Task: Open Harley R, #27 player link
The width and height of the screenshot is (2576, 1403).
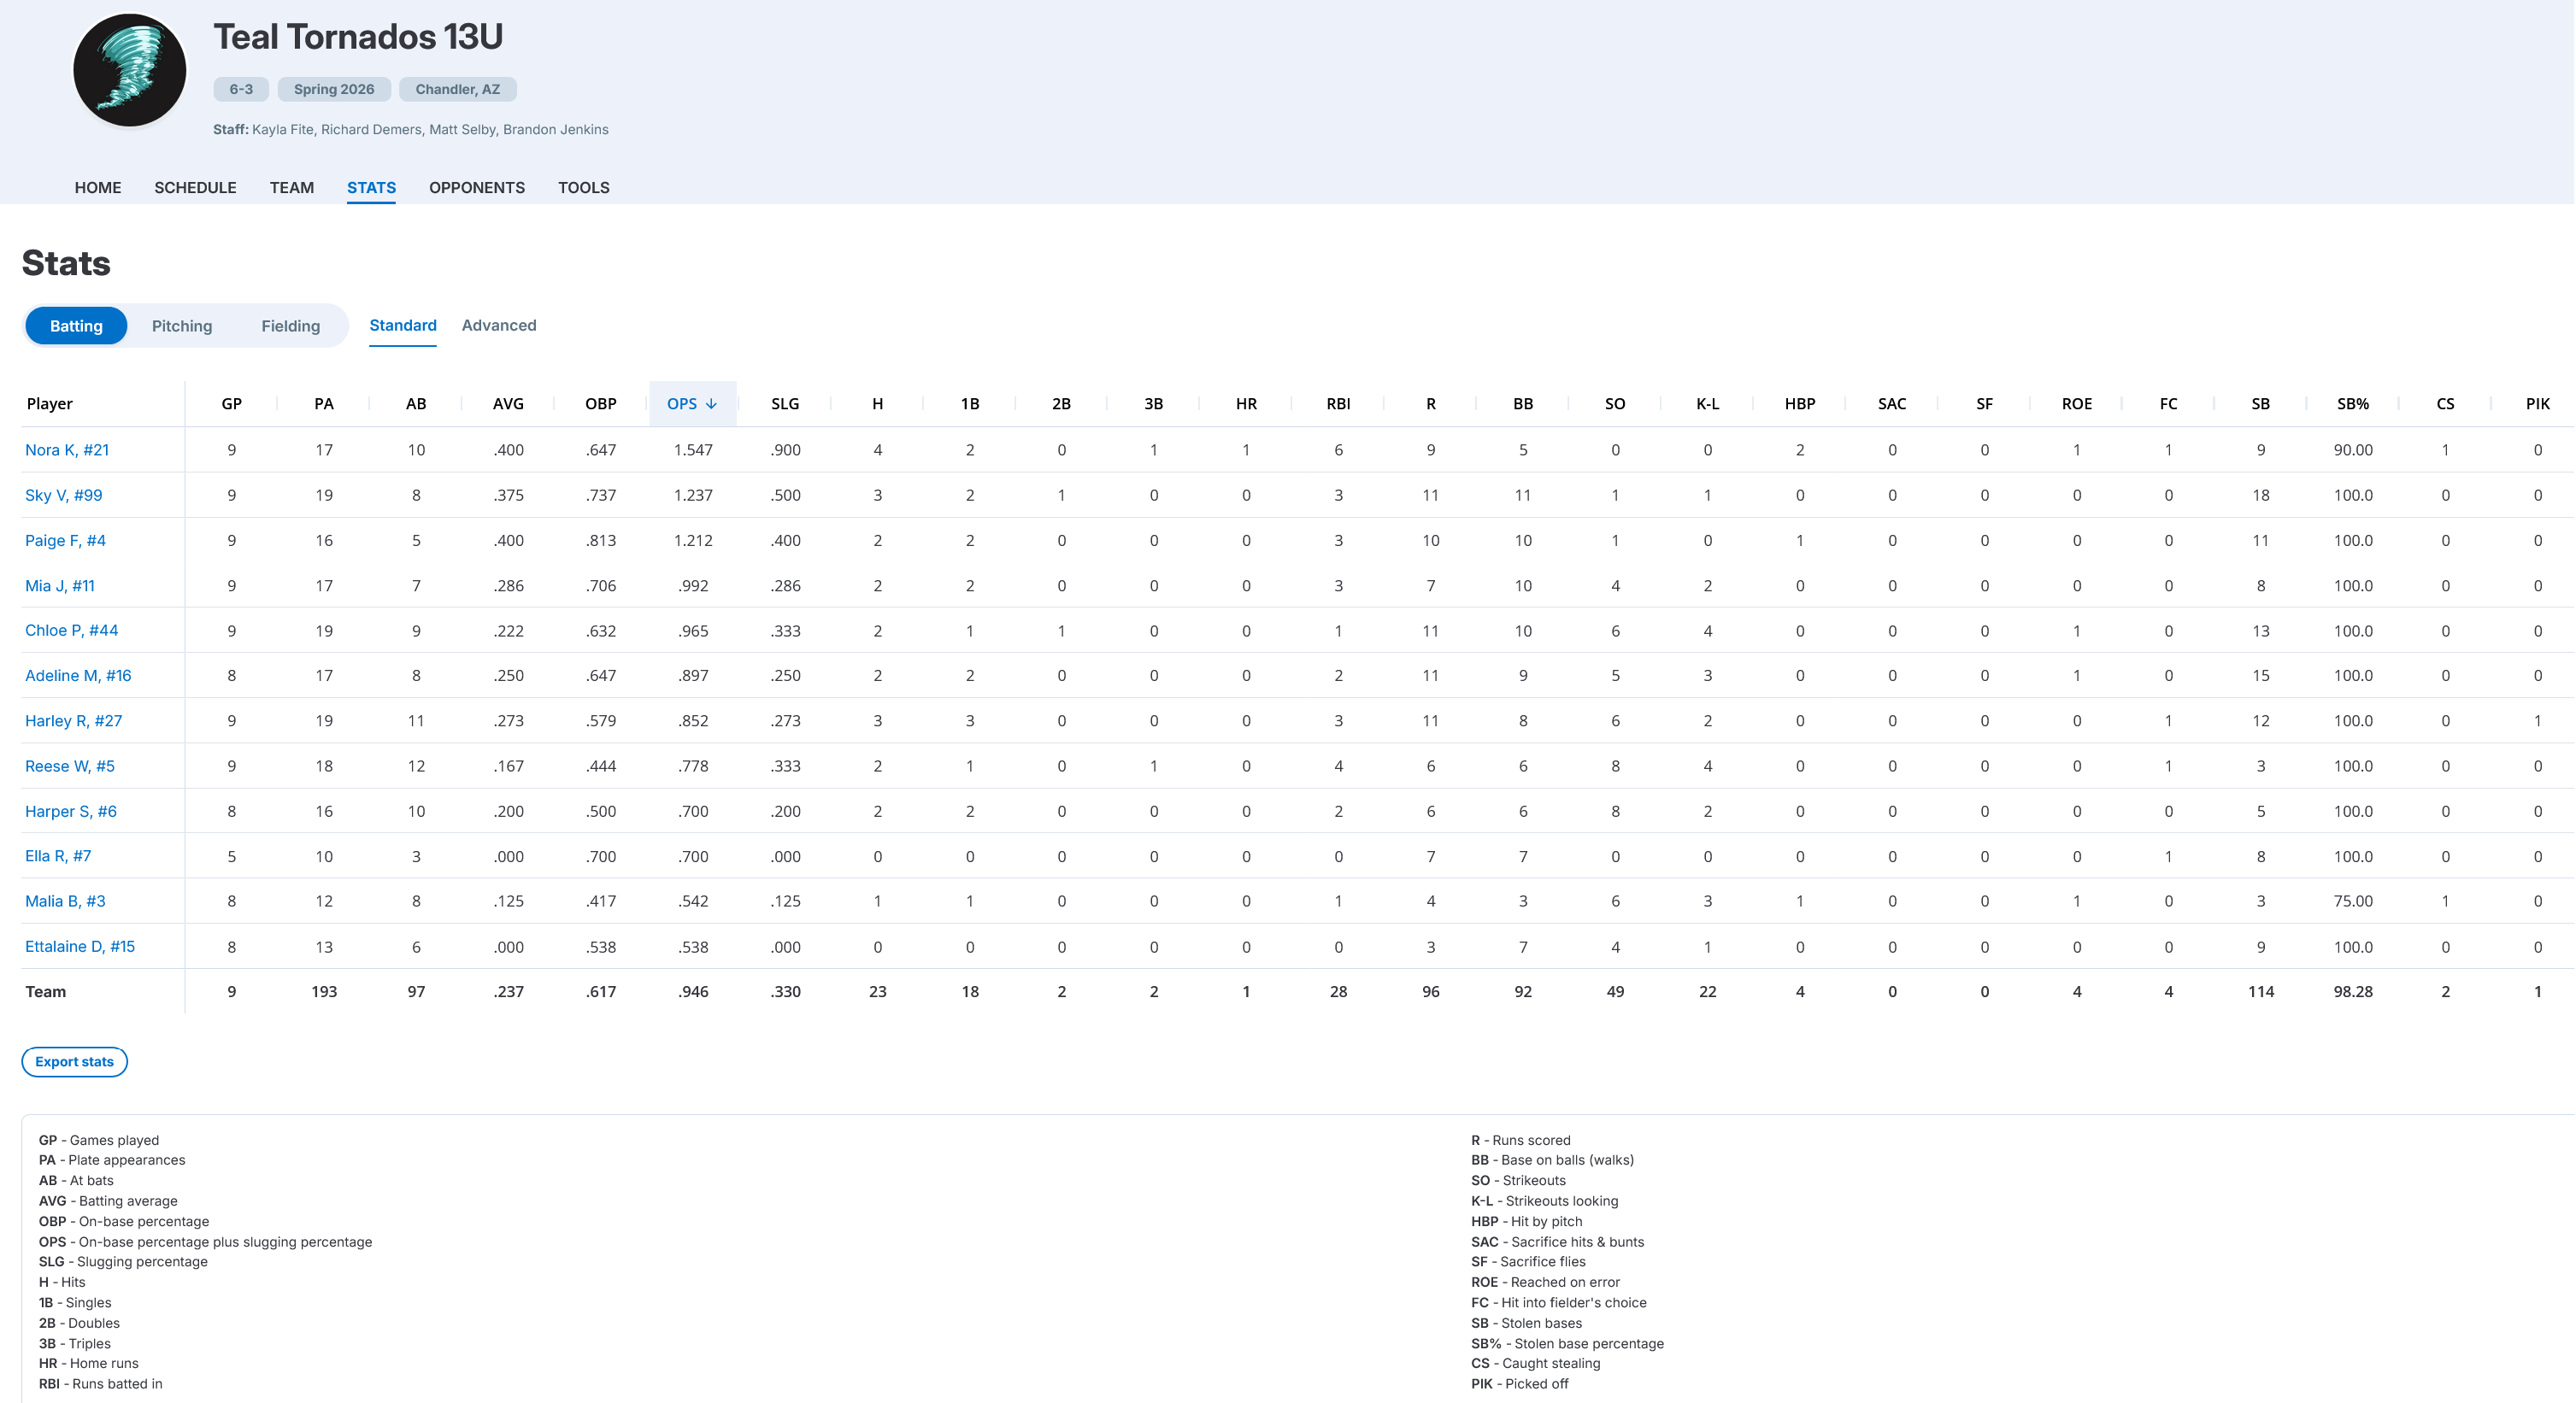Action: click(x=73, y=720)
